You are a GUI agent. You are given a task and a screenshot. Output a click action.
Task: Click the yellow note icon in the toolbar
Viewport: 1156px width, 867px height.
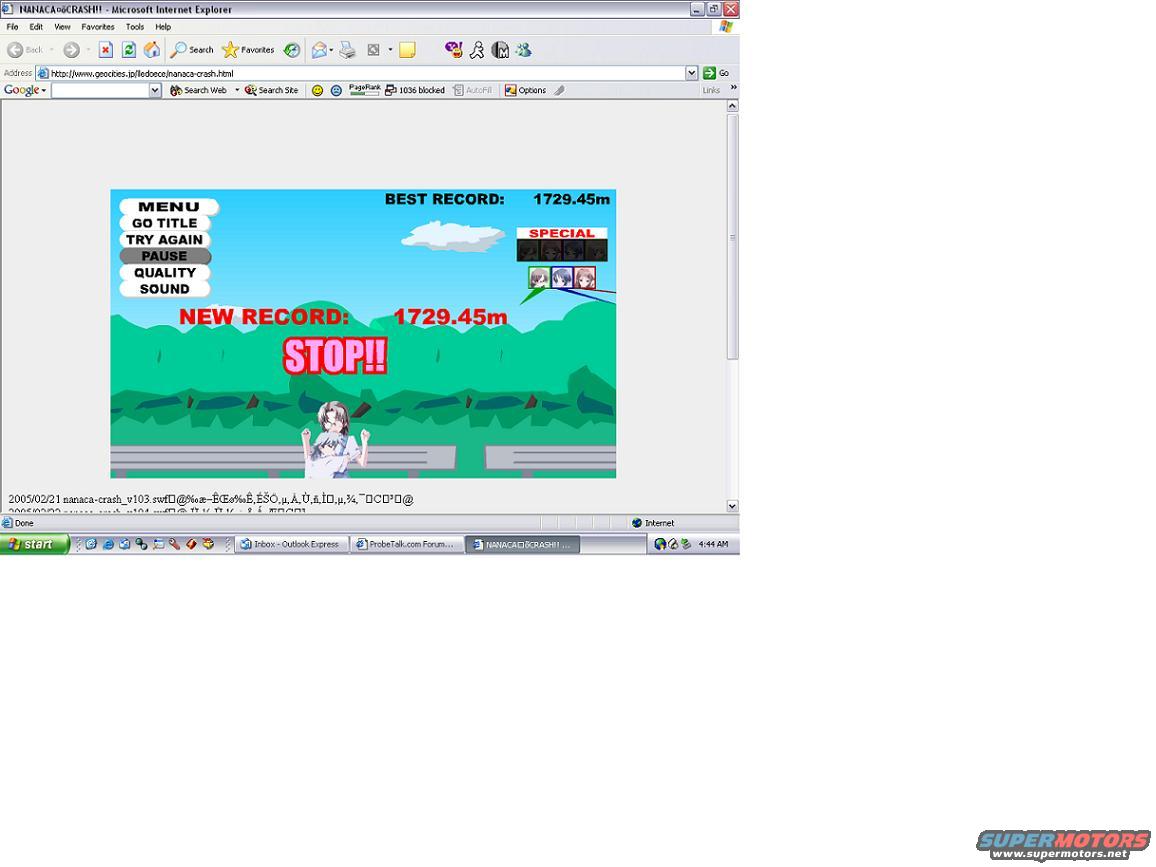tap(407, 50)
